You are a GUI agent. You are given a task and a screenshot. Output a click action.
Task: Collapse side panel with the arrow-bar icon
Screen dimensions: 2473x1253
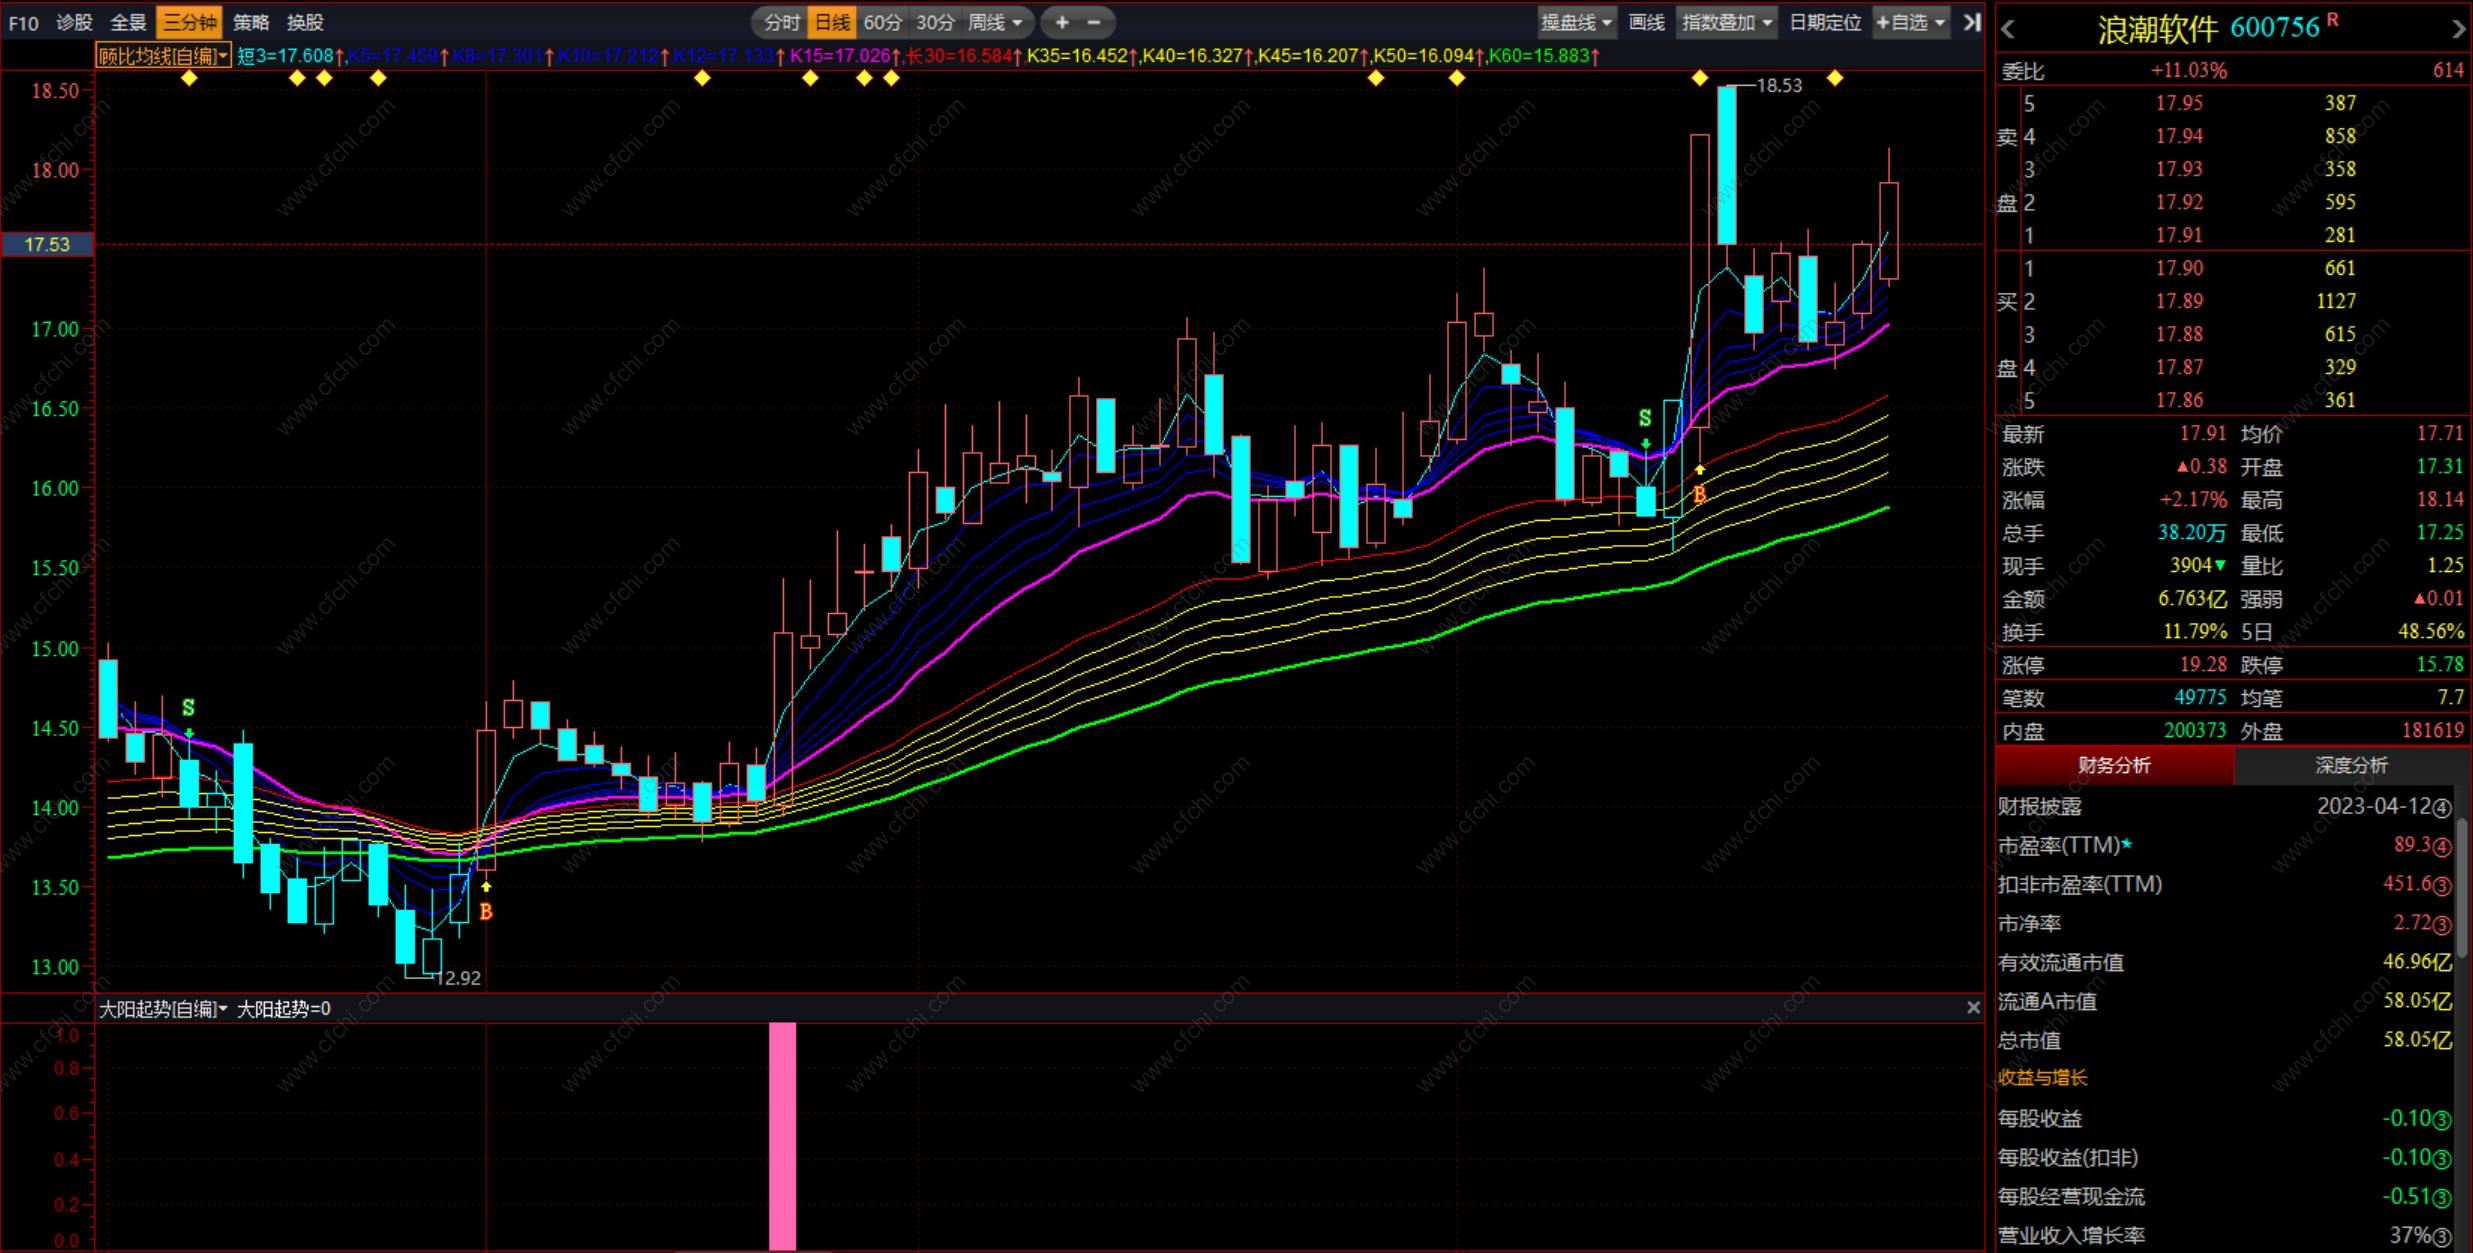[1971, 22]
